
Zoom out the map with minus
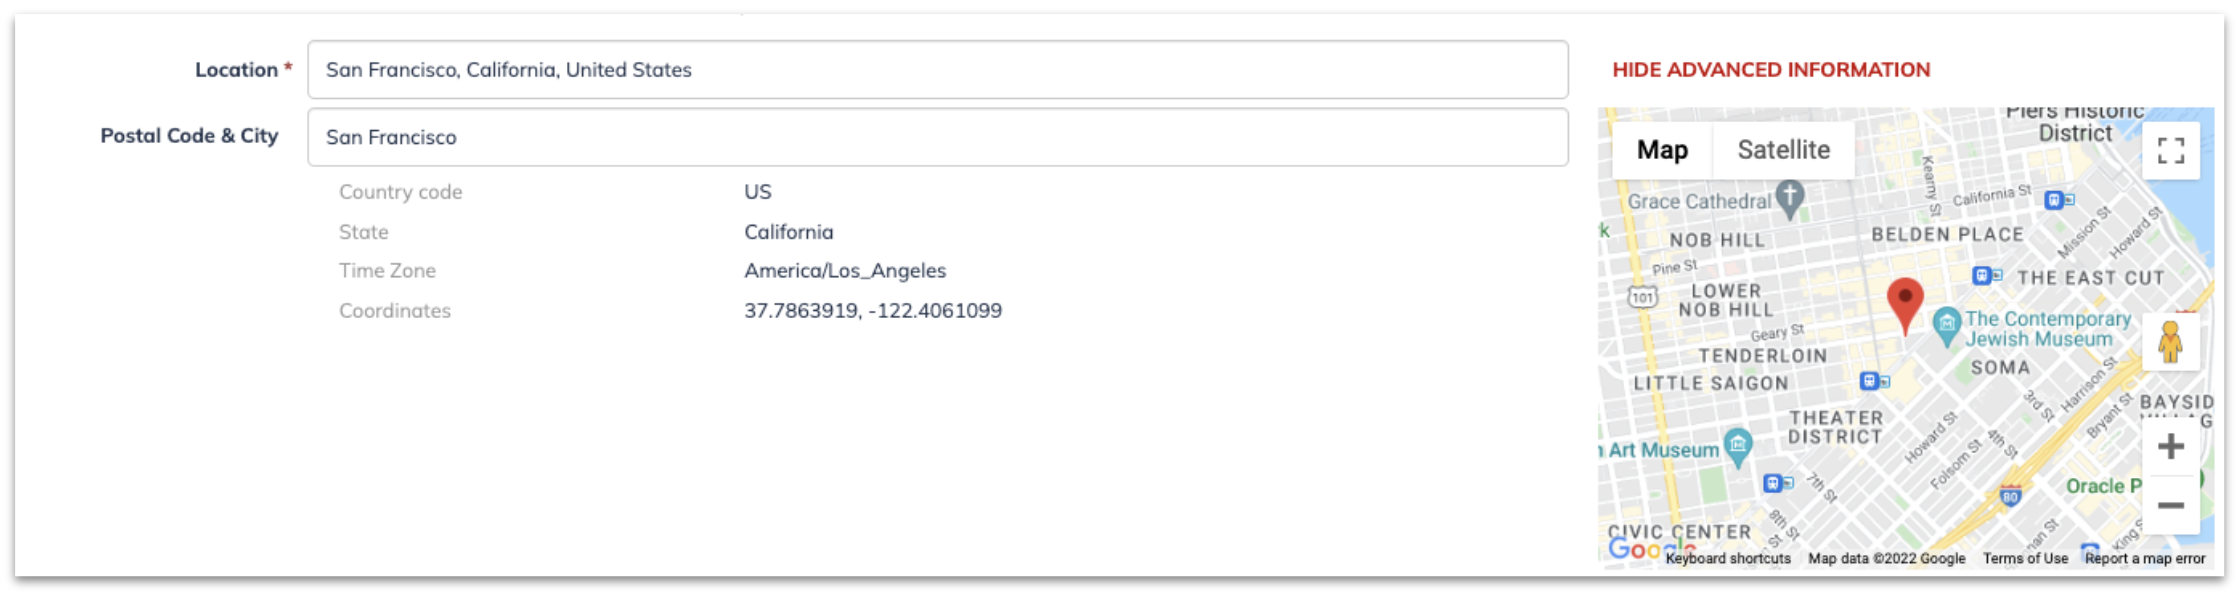click(x=2170, y=505)
